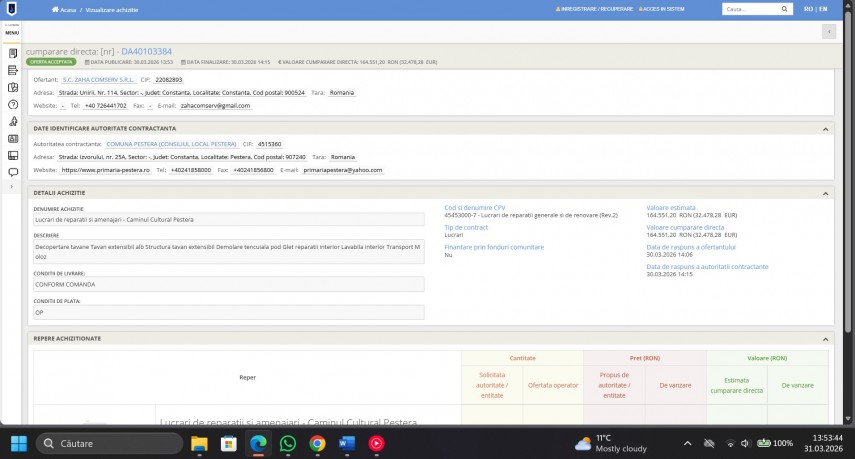Click the help question mark sidebar icon
The image size is (855, 459).
coord(12,104)
